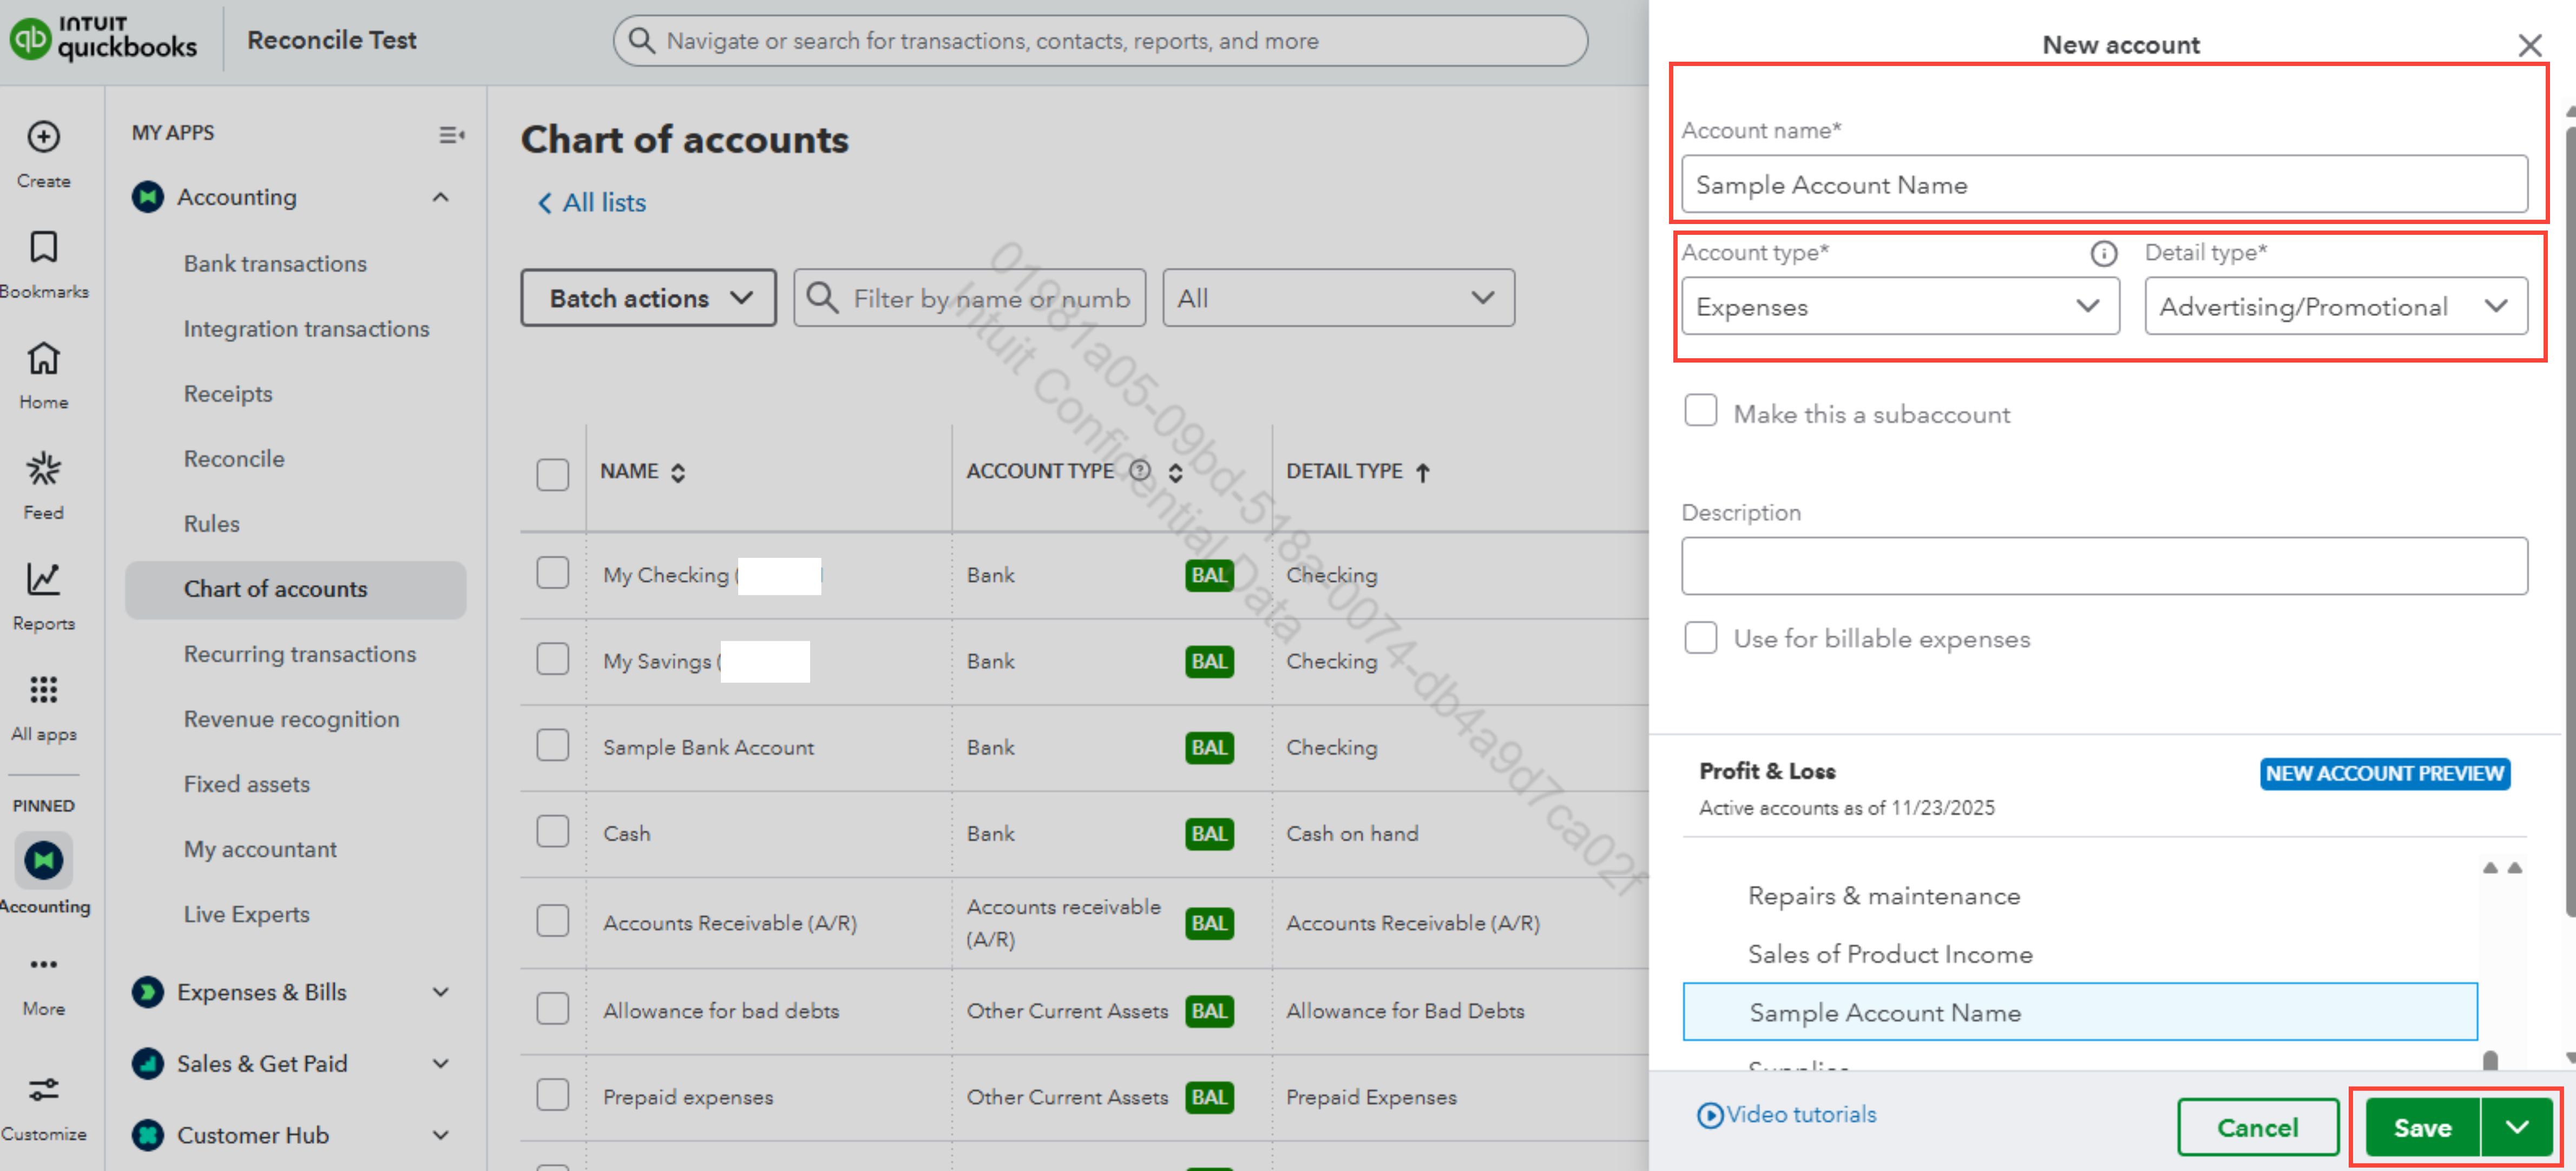Click the Customize sliders icon
The image size is (2576, 1171).
point(43,1089)
